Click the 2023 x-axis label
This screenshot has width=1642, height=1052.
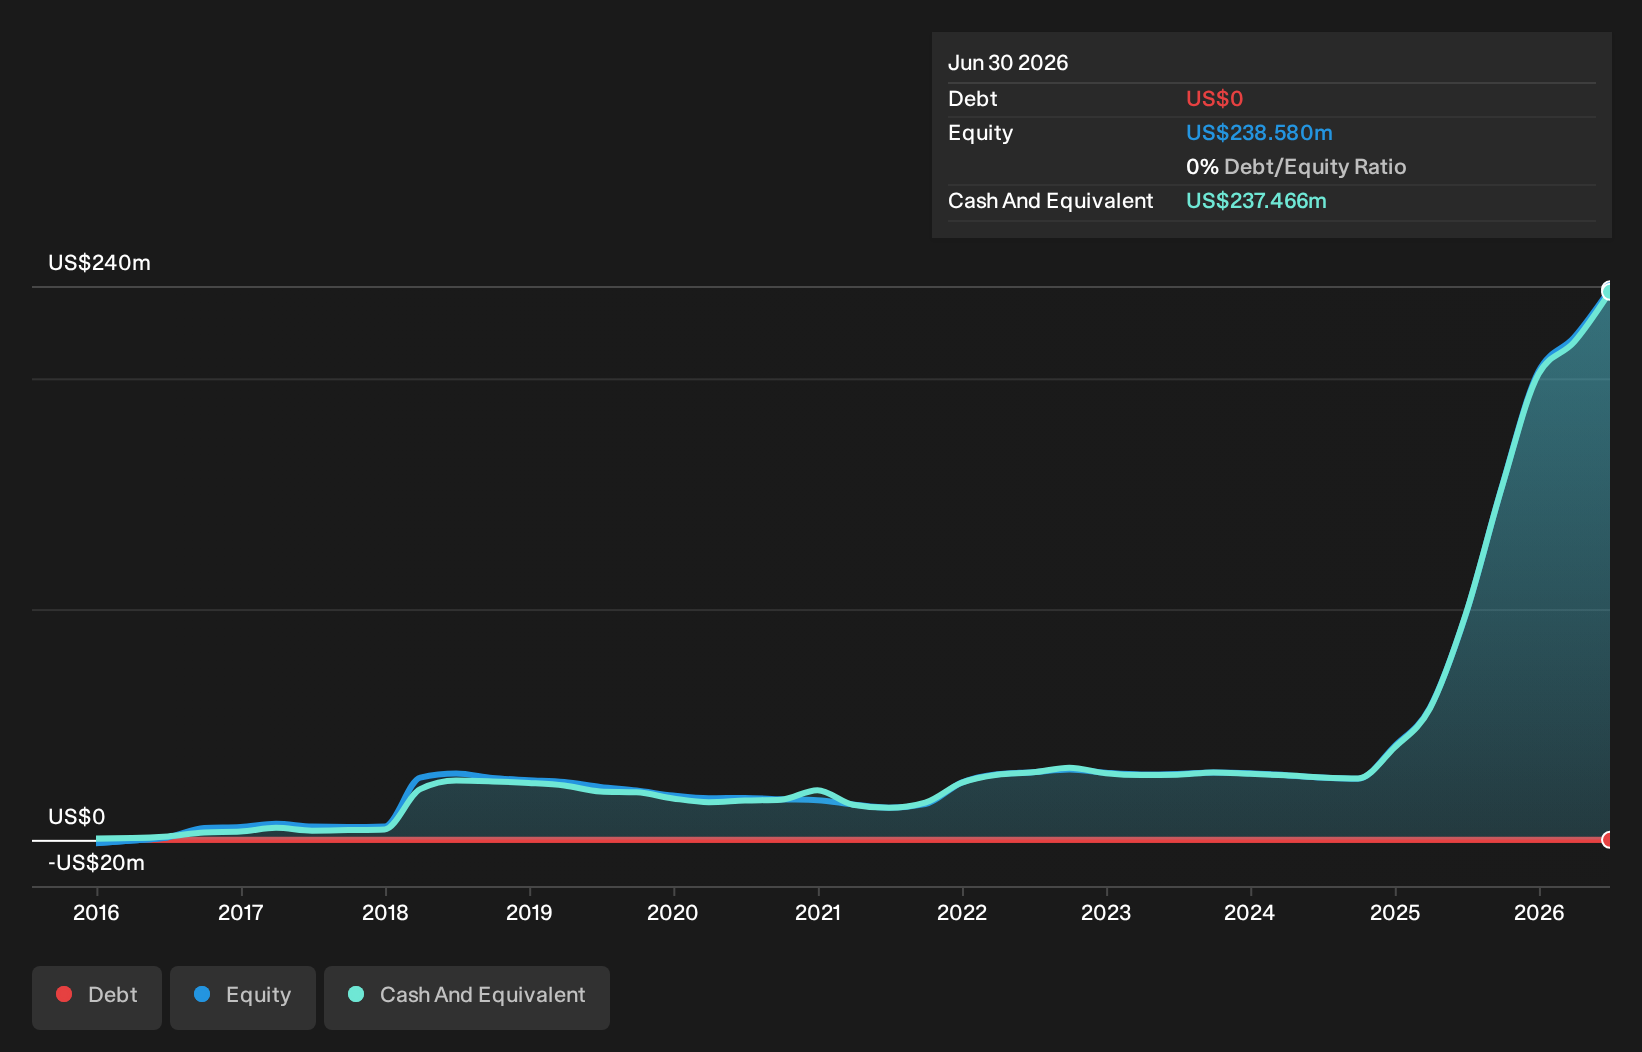click(1106, 912)
